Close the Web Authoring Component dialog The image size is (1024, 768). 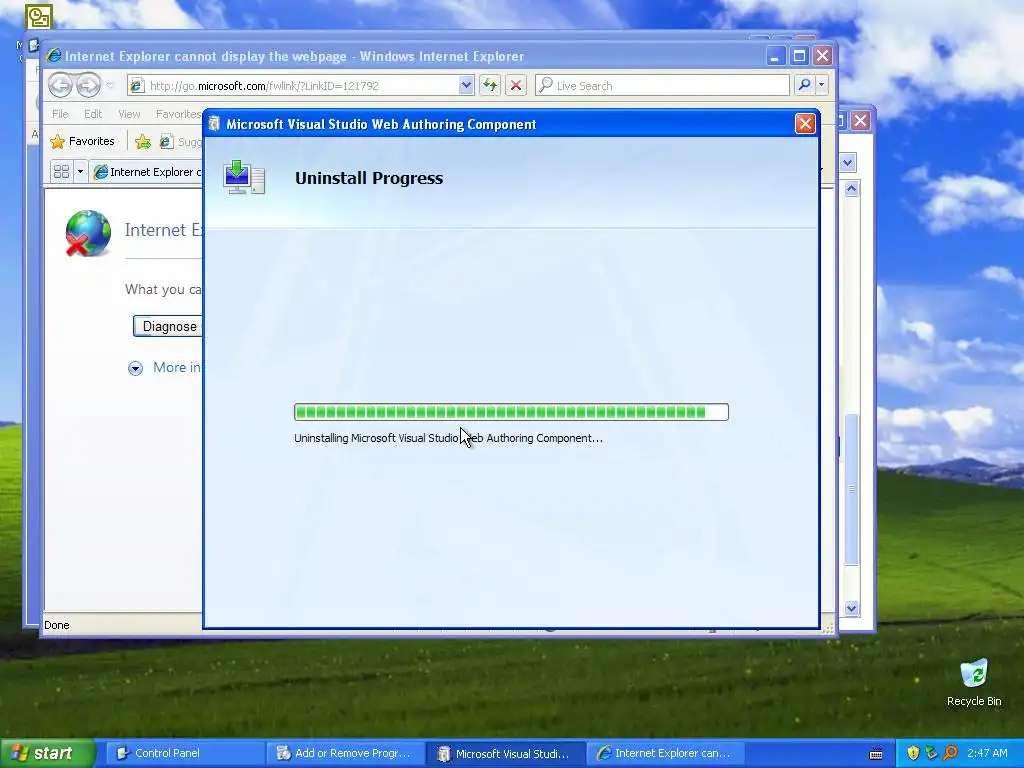tap(805, 123)
